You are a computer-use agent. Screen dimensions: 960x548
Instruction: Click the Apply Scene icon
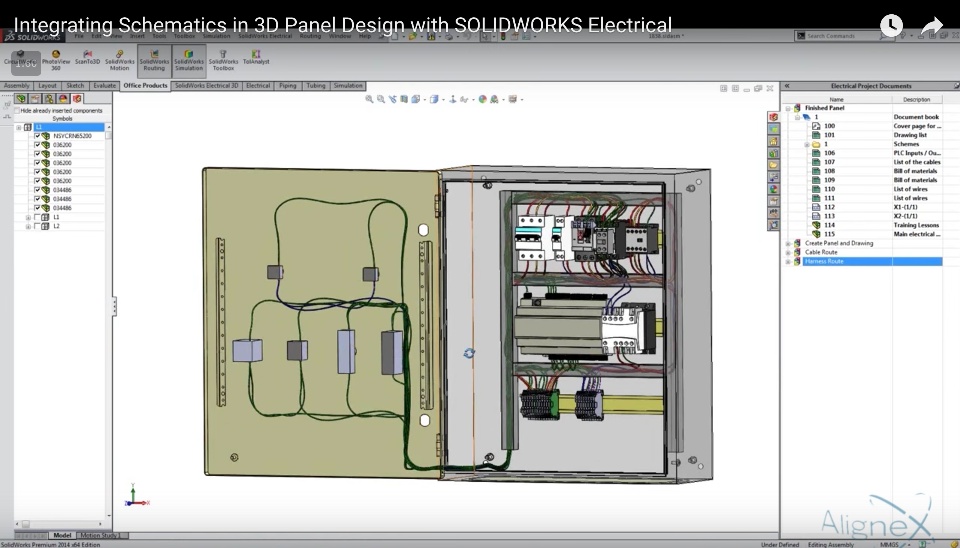coord(494,99)
